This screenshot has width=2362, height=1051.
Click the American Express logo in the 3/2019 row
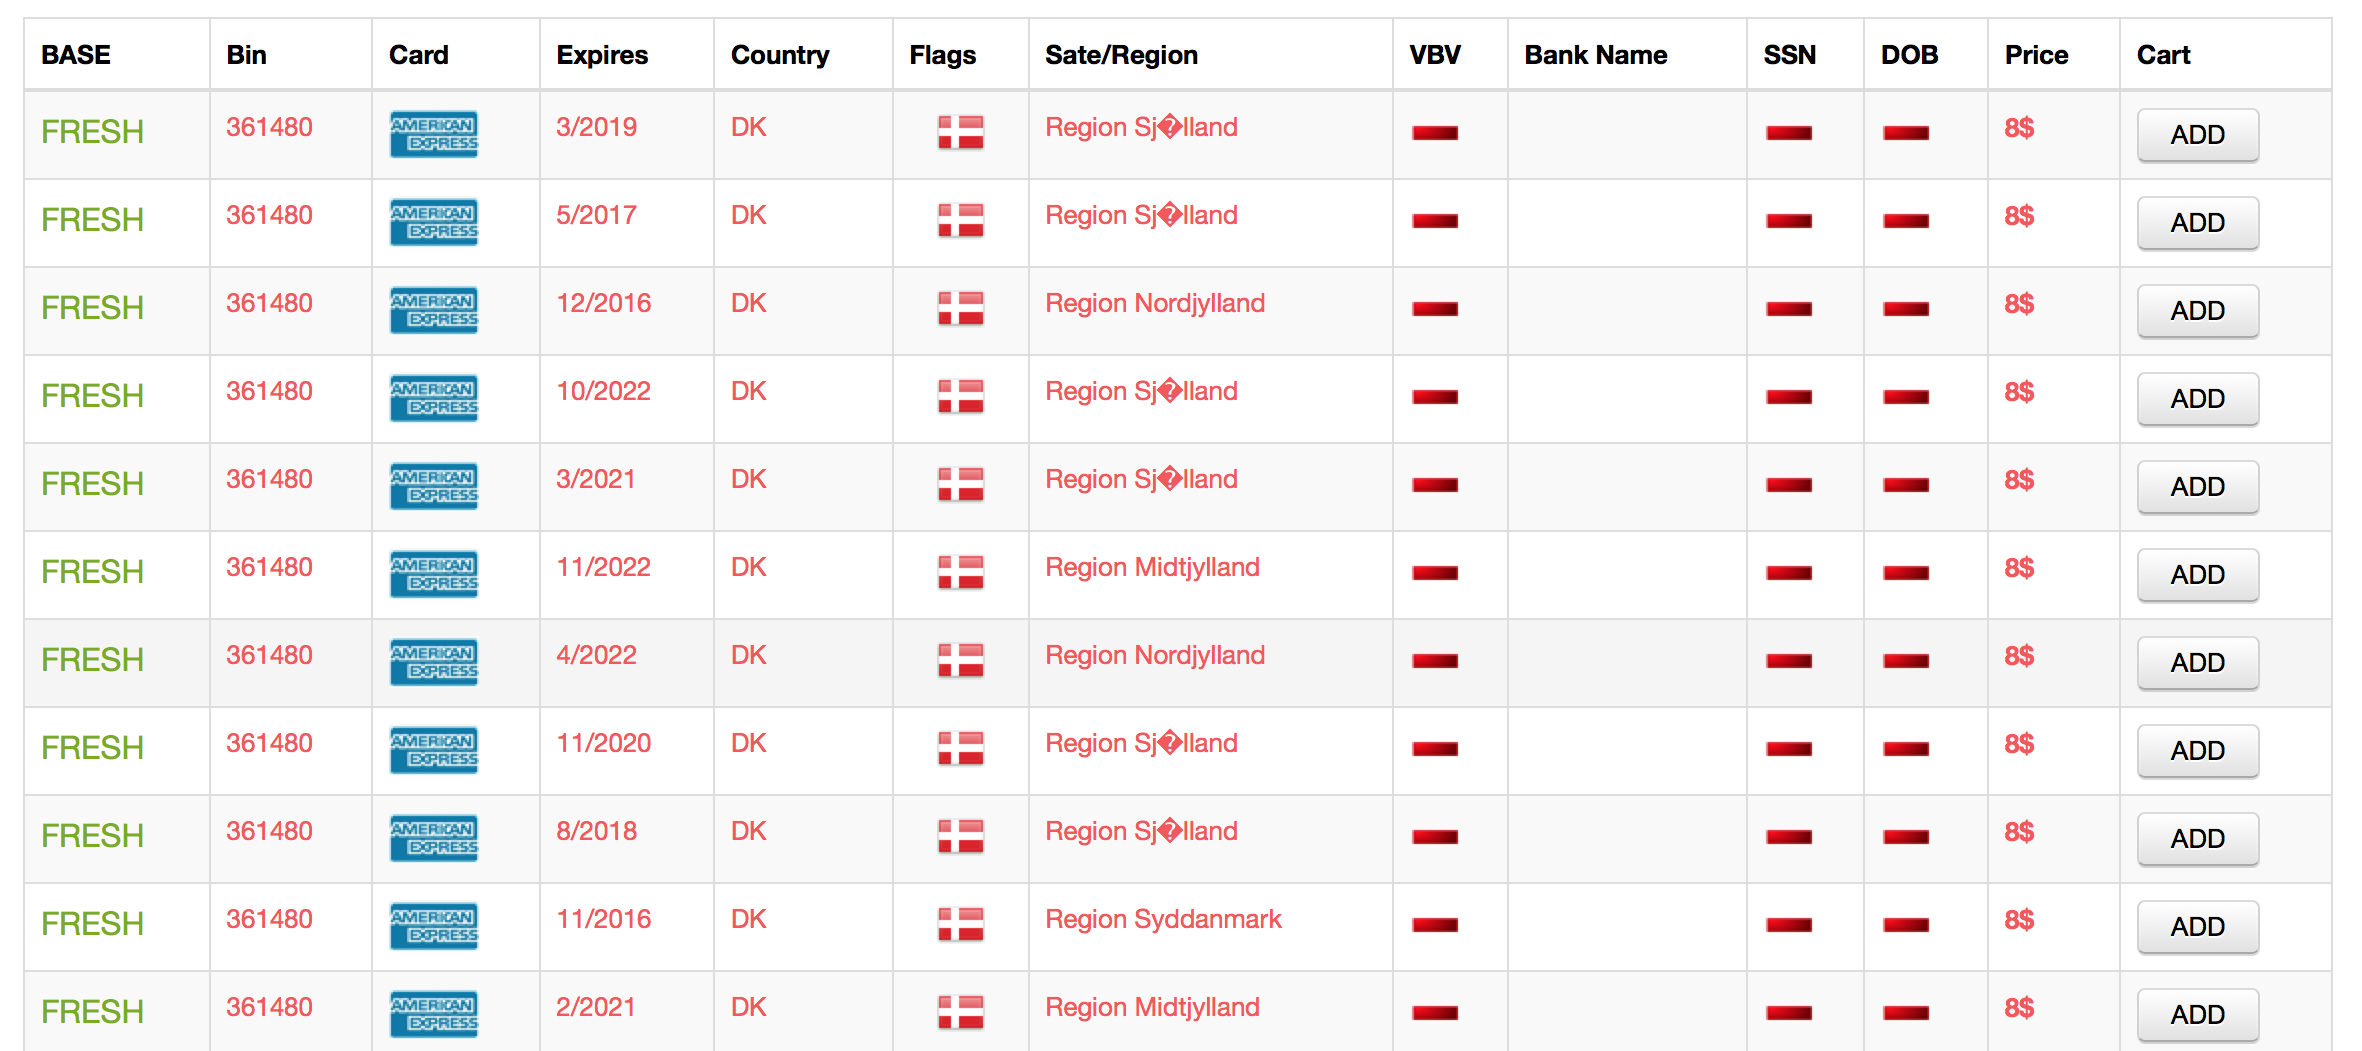(434, 134)
